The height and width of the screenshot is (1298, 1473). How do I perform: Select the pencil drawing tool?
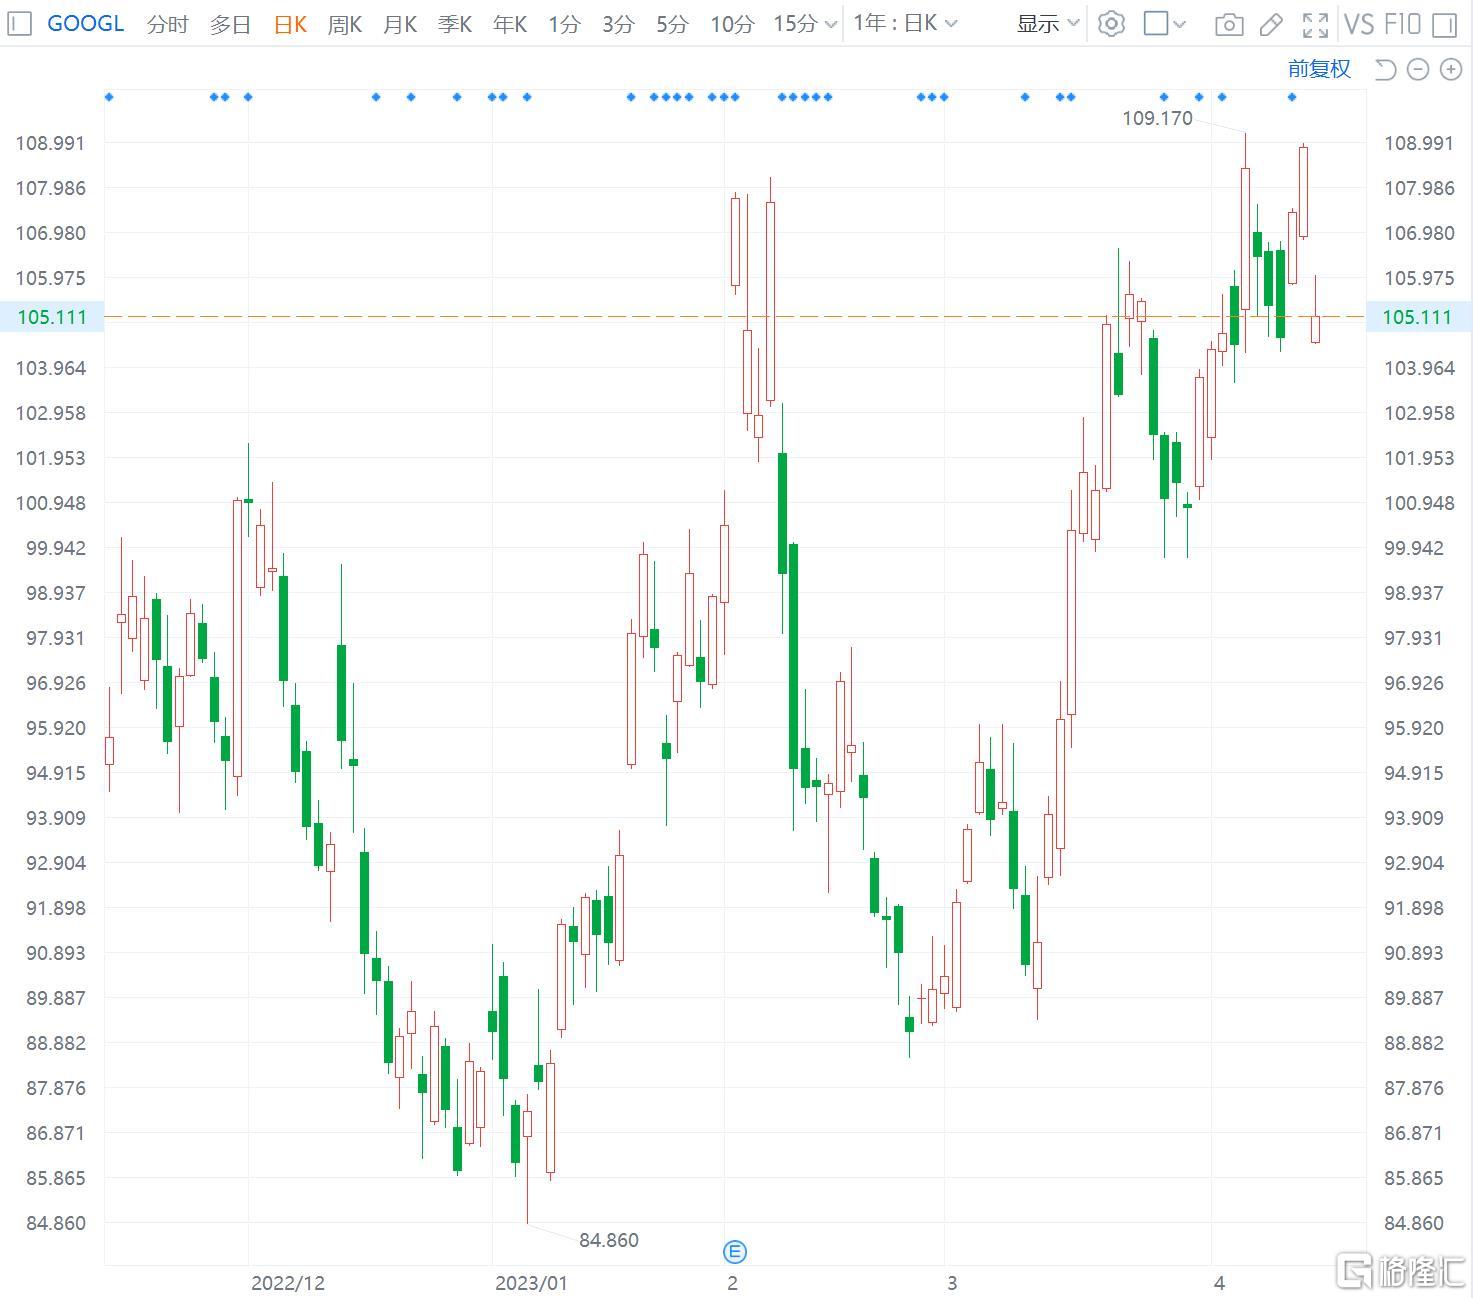click(1271, 24)
